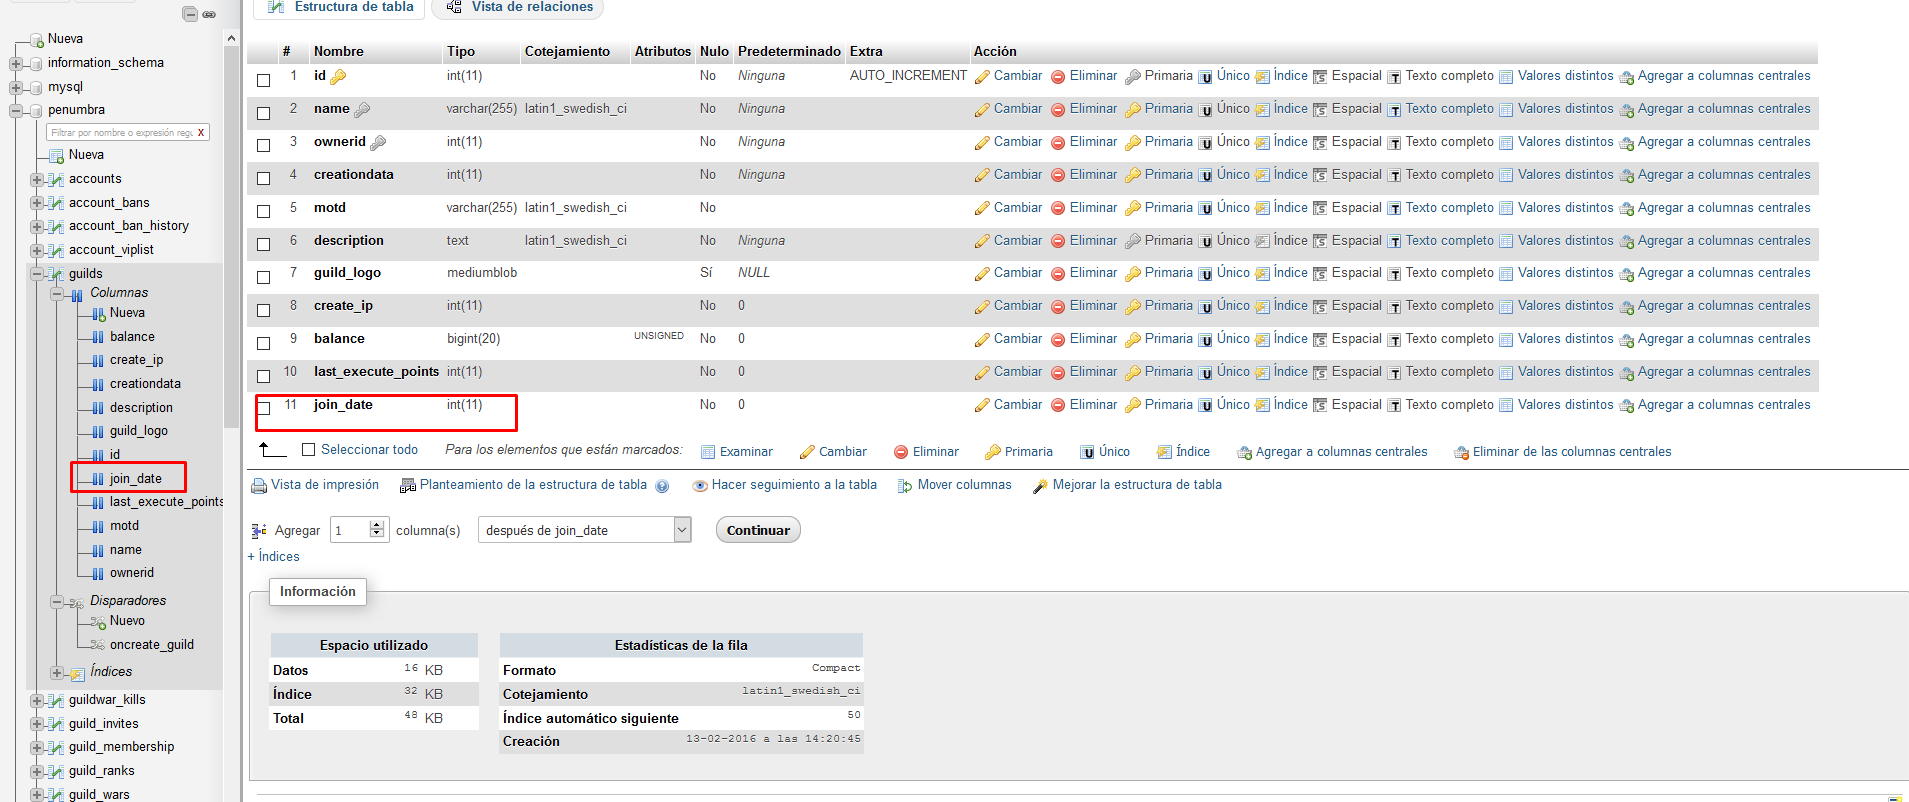Click the table filter input field

point(121,132)
